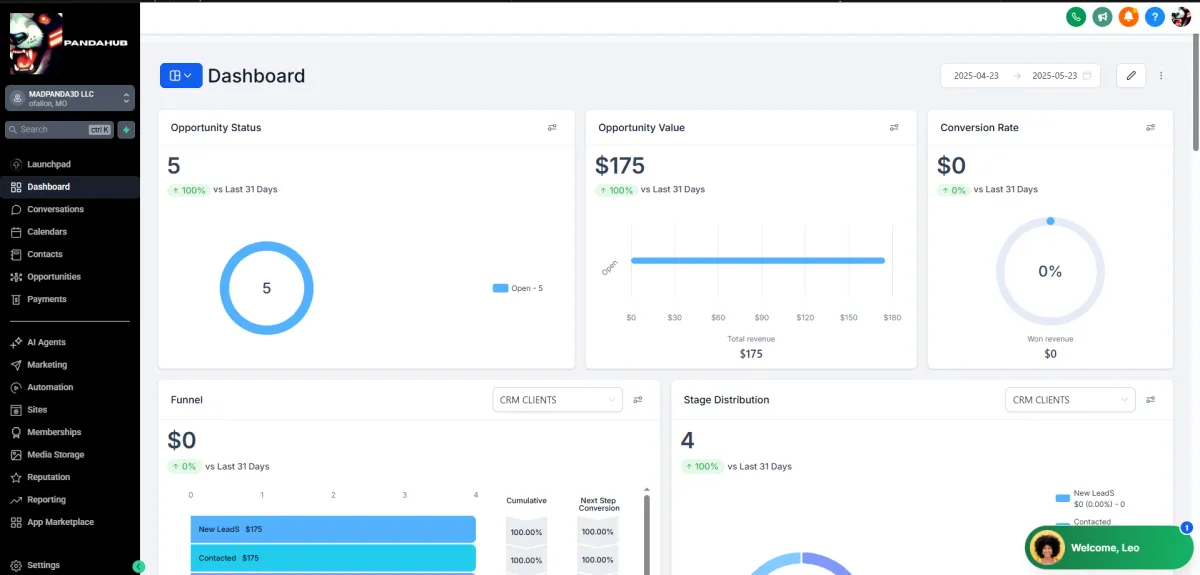Open the Welcome, Leo chat widget
Image resolution: width=1200 pixels, height=575 pixels.
tap(1109, 547)
